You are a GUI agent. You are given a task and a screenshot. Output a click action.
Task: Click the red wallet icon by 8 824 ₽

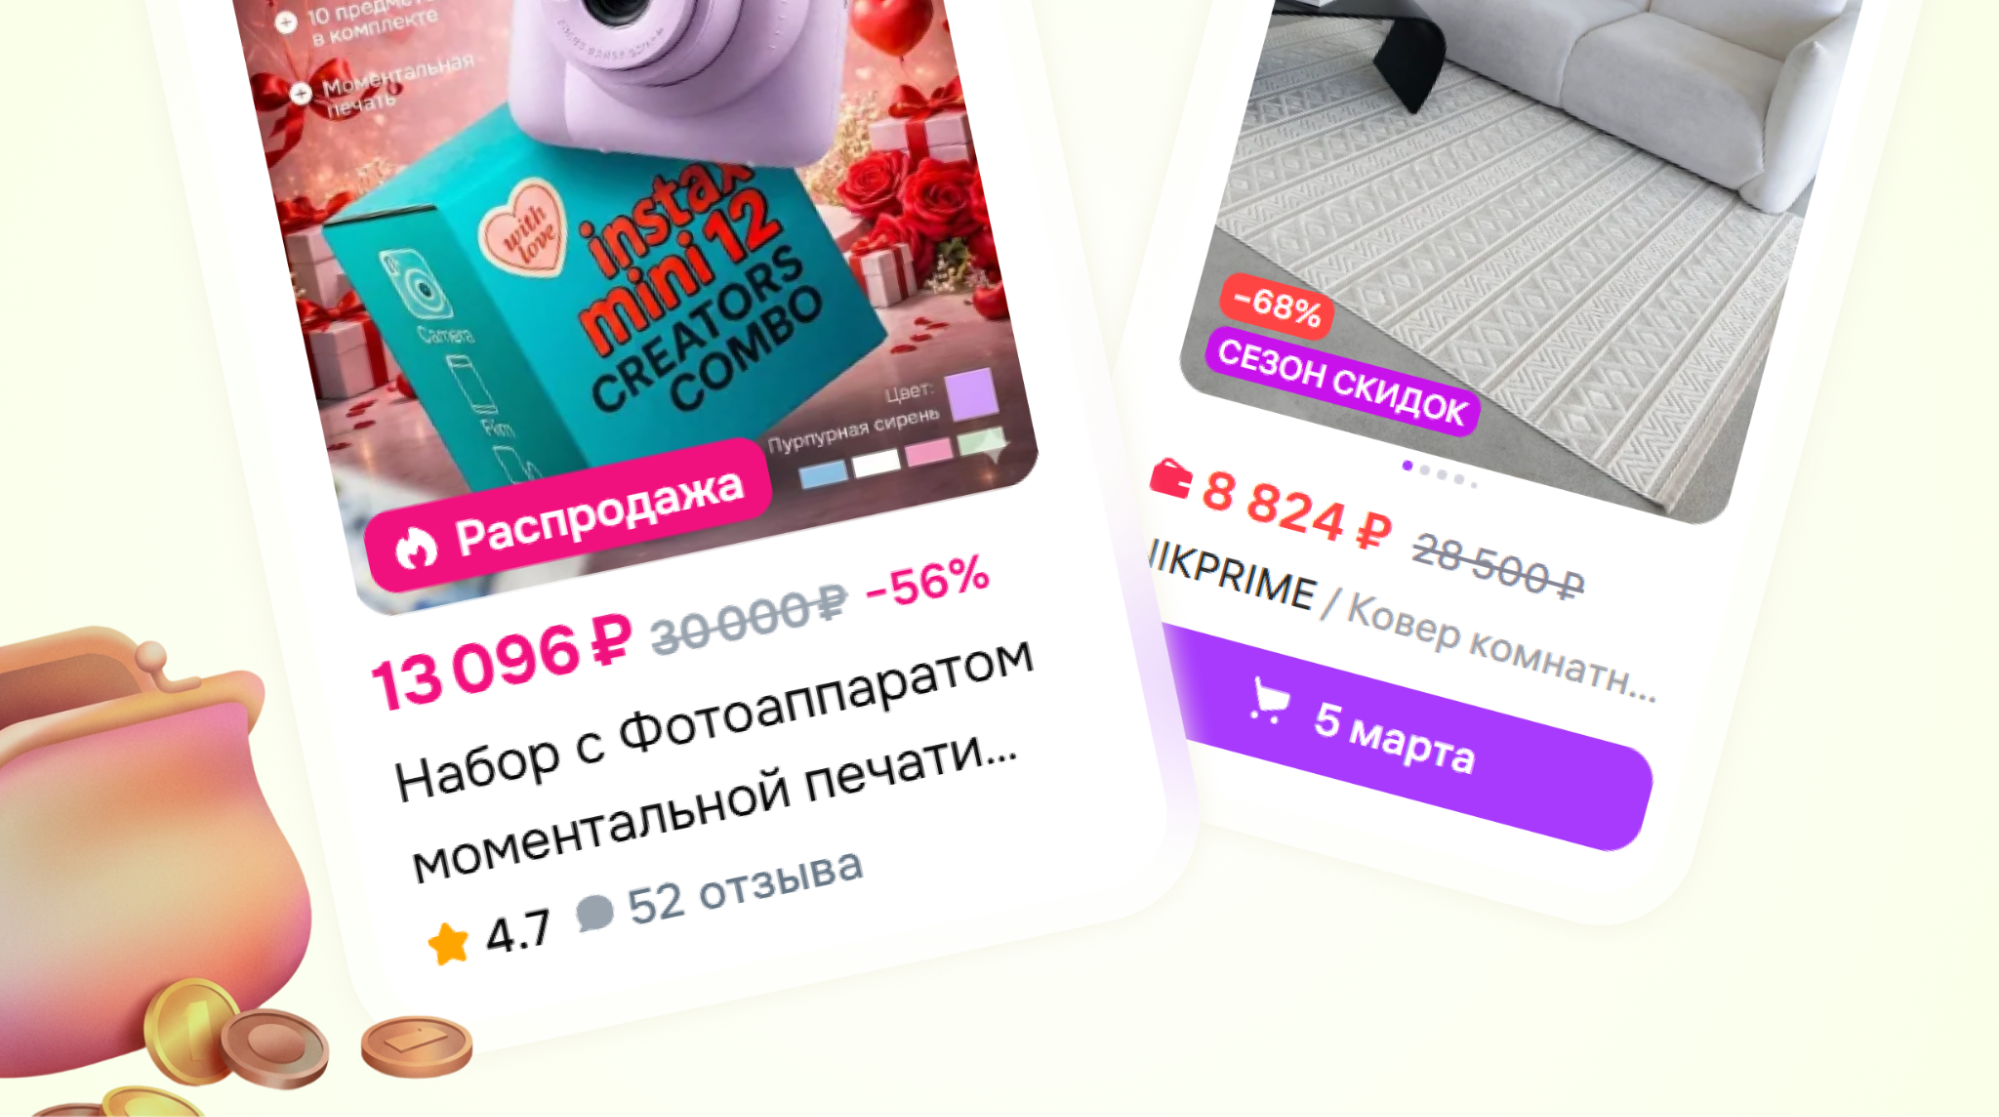(1170, 478)
